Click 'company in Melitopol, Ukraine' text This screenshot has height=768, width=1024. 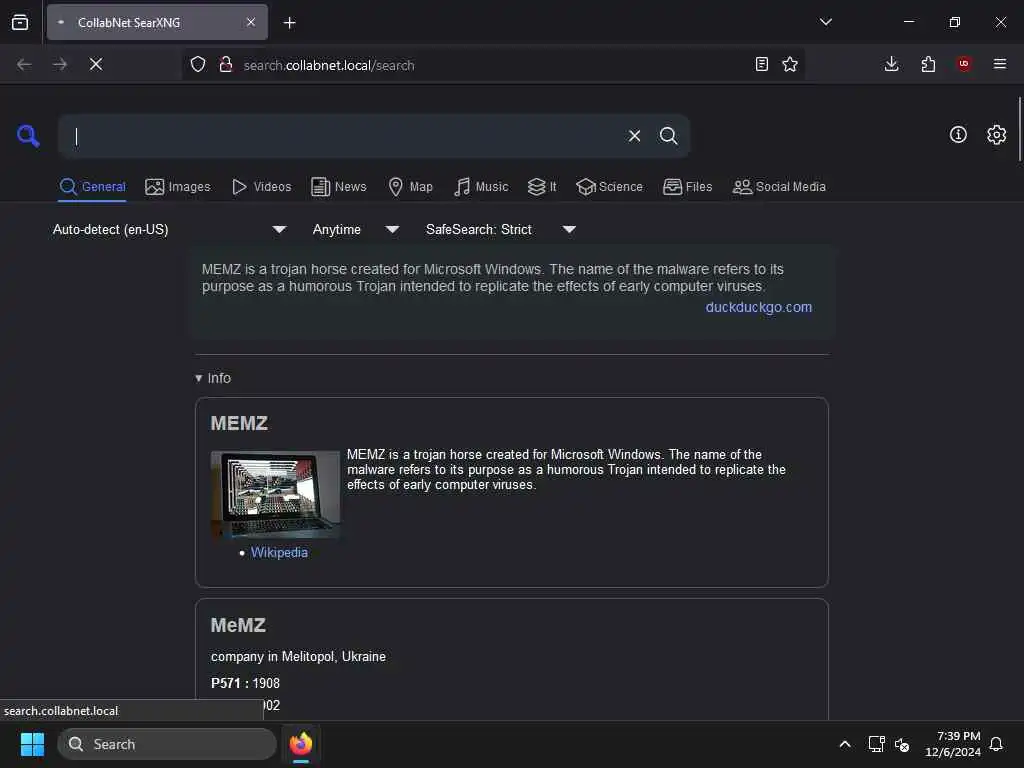pos(298,656)
